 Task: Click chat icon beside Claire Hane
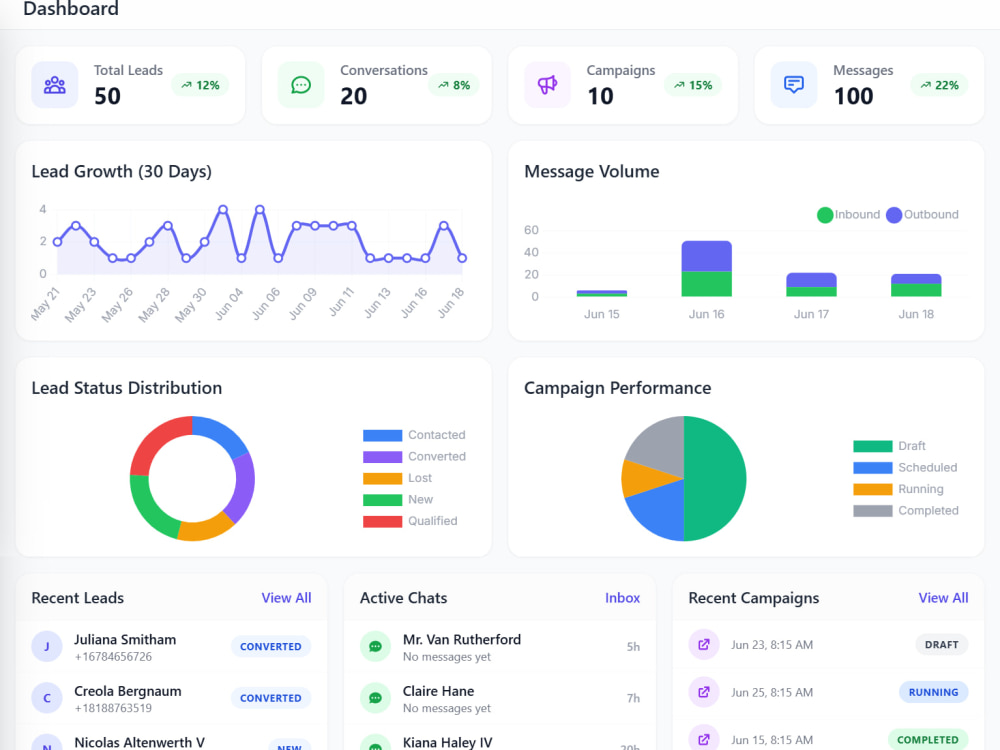pos(376,698)
